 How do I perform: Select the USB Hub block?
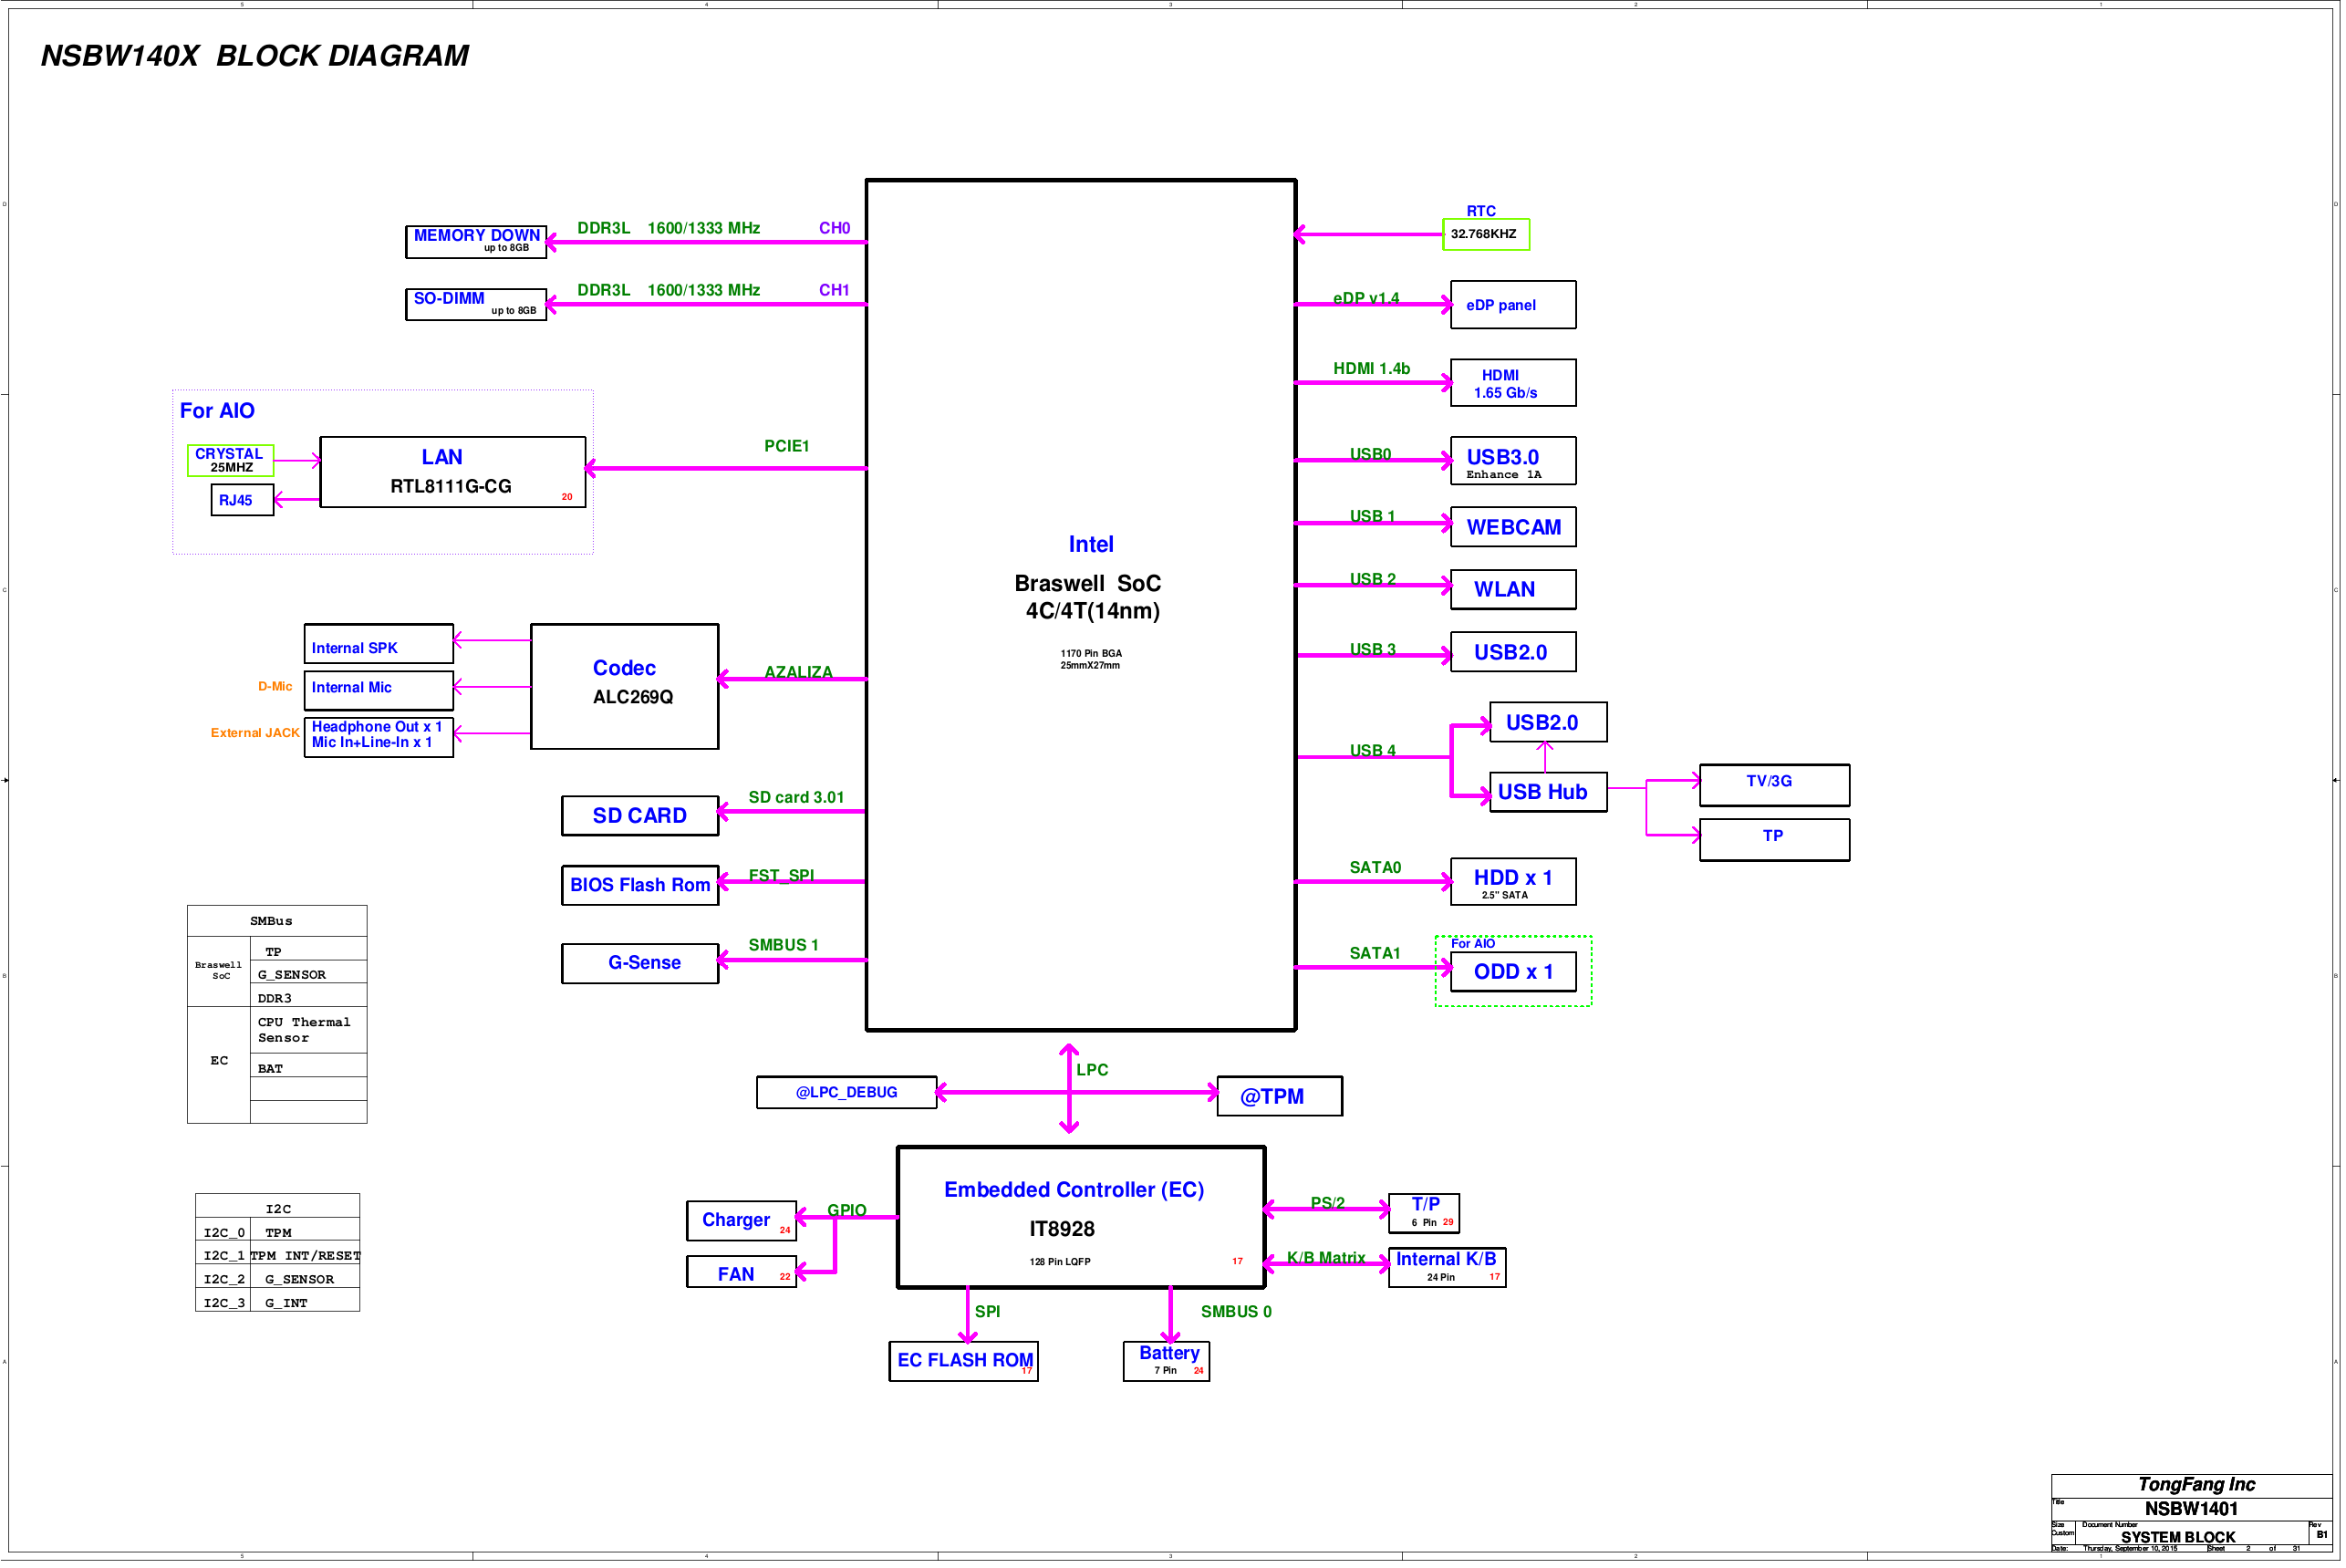[x=1549, y=793]
